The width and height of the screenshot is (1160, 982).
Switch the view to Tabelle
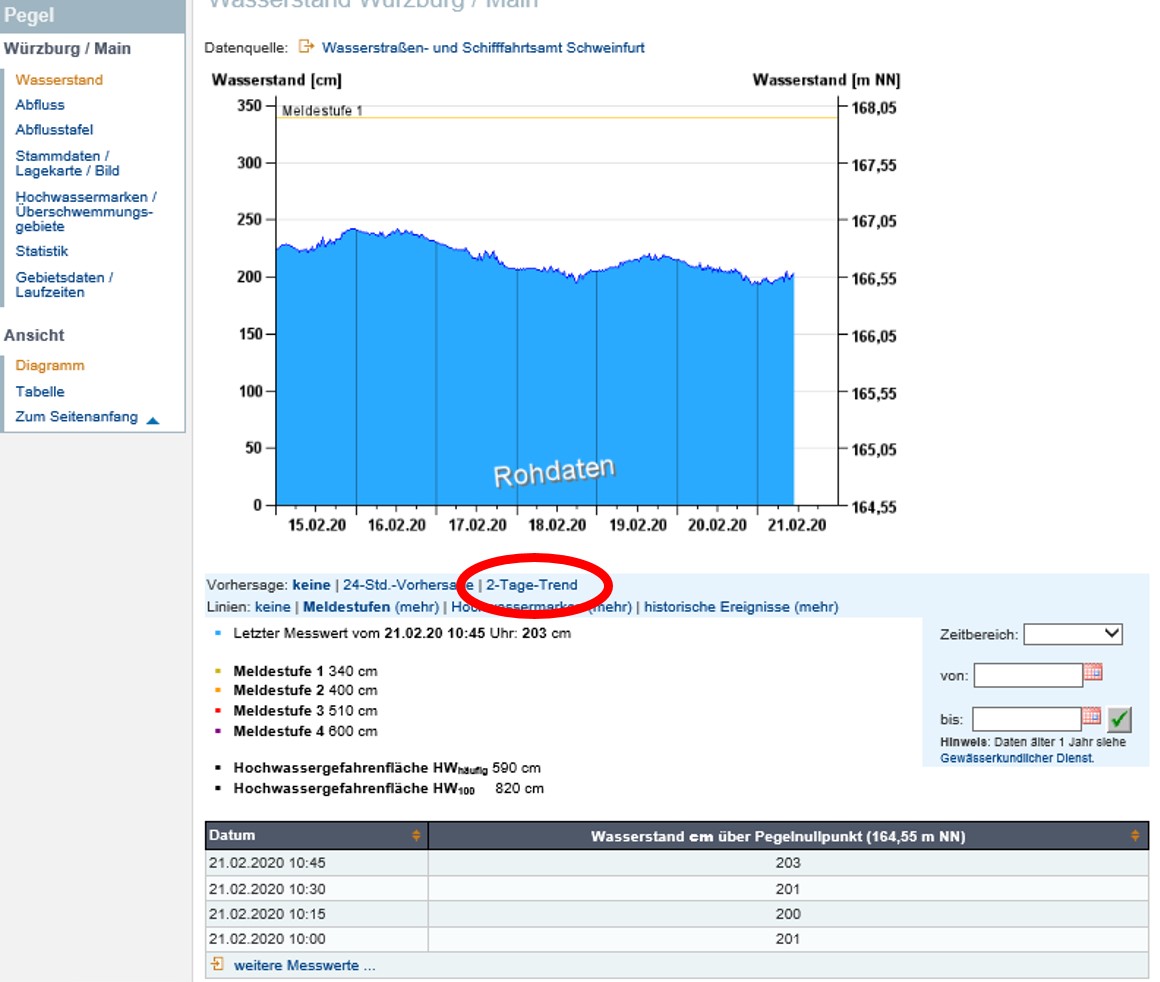pyautogui.click(x=40, y=391)
